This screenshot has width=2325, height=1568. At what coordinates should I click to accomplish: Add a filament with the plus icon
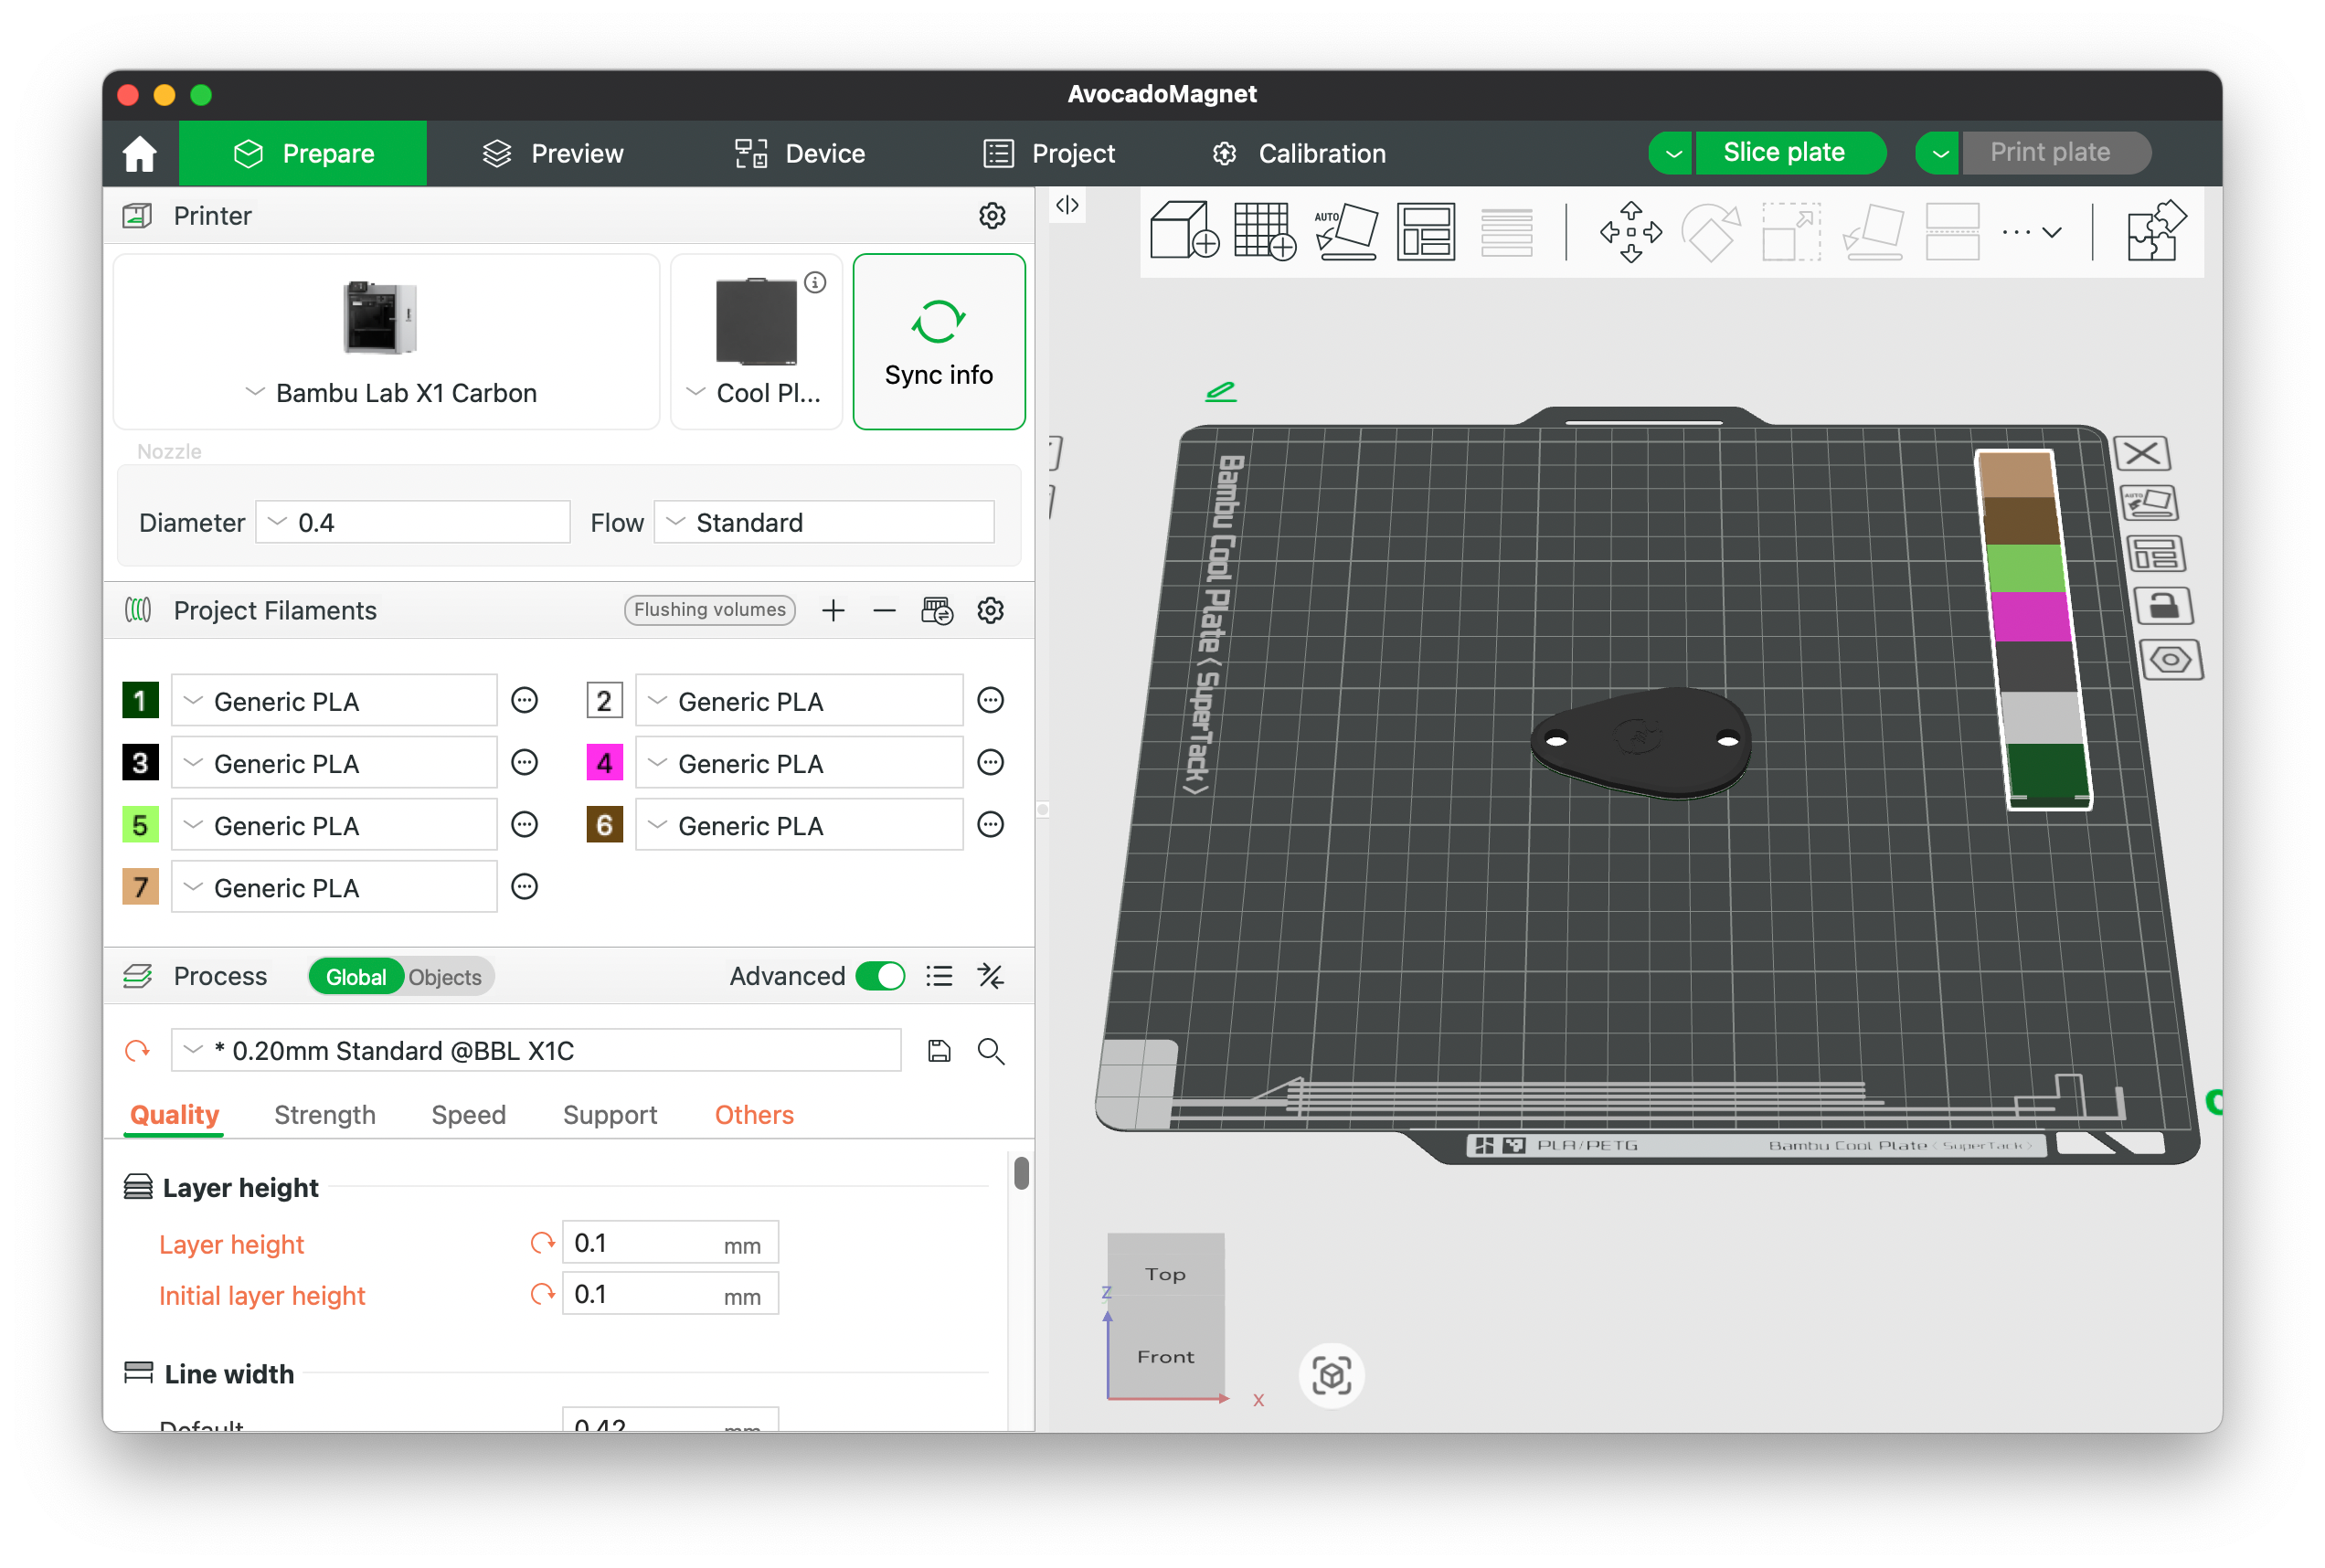coord(833,610)
